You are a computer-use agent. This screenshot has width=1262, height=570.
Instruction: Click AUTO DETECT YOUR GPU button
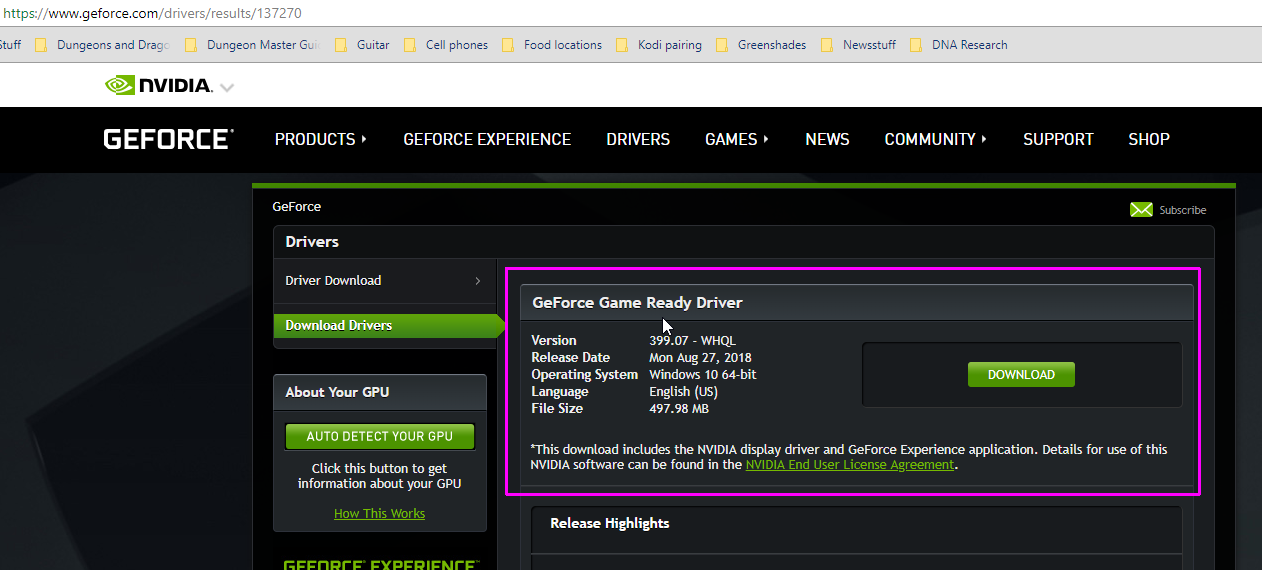(x=380, y=436)
